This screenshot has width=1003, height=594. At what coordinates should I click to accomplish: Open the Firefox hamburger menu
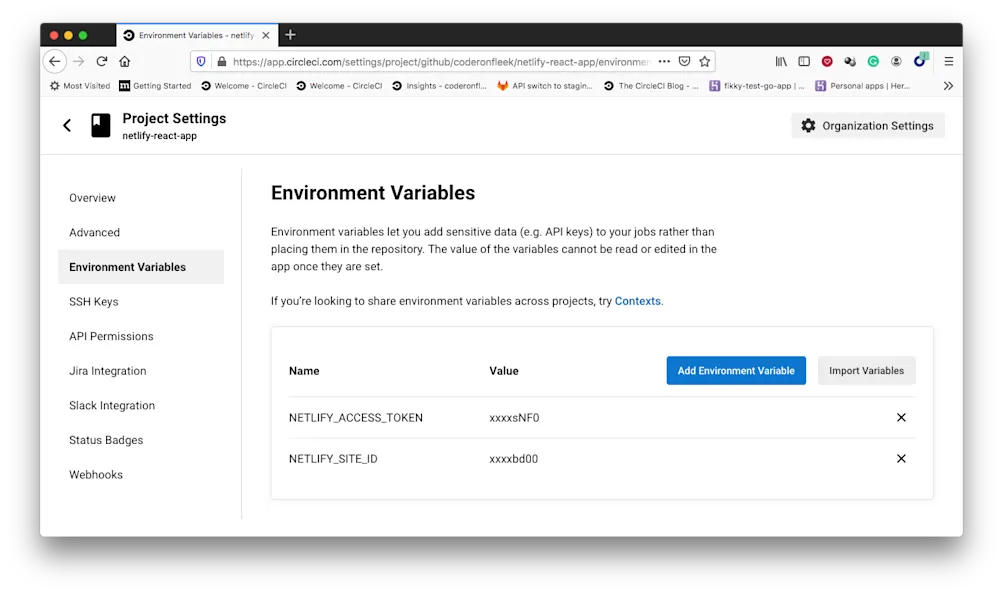tap(949, 61)
